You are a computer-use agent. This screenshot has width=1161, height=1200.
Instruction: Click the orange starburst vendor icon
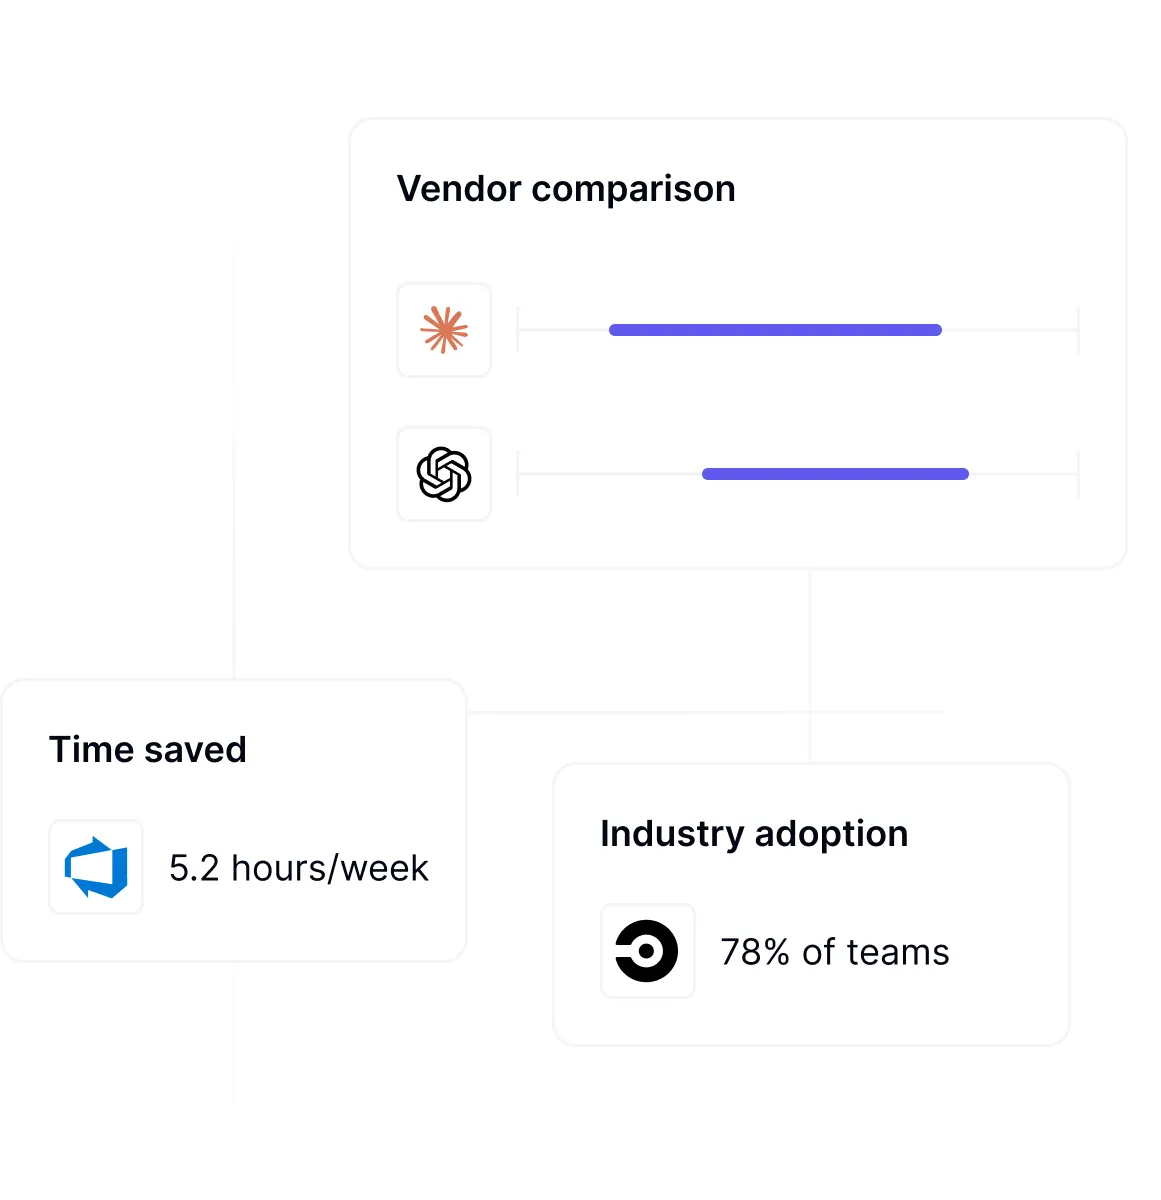click(444, 330)
